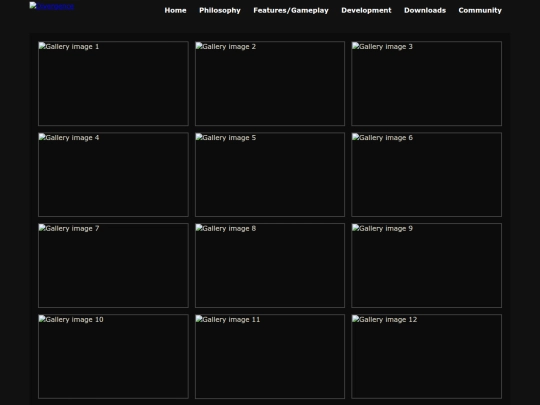Open Features/Gameplay in the navigation
Screen dimensions: 540x405
(x=291, y=10)
